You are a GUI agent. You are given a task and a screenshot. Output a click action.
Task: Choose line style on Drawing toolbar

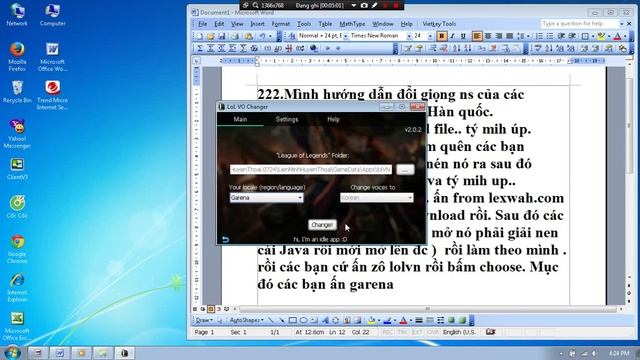pos(419,320)
